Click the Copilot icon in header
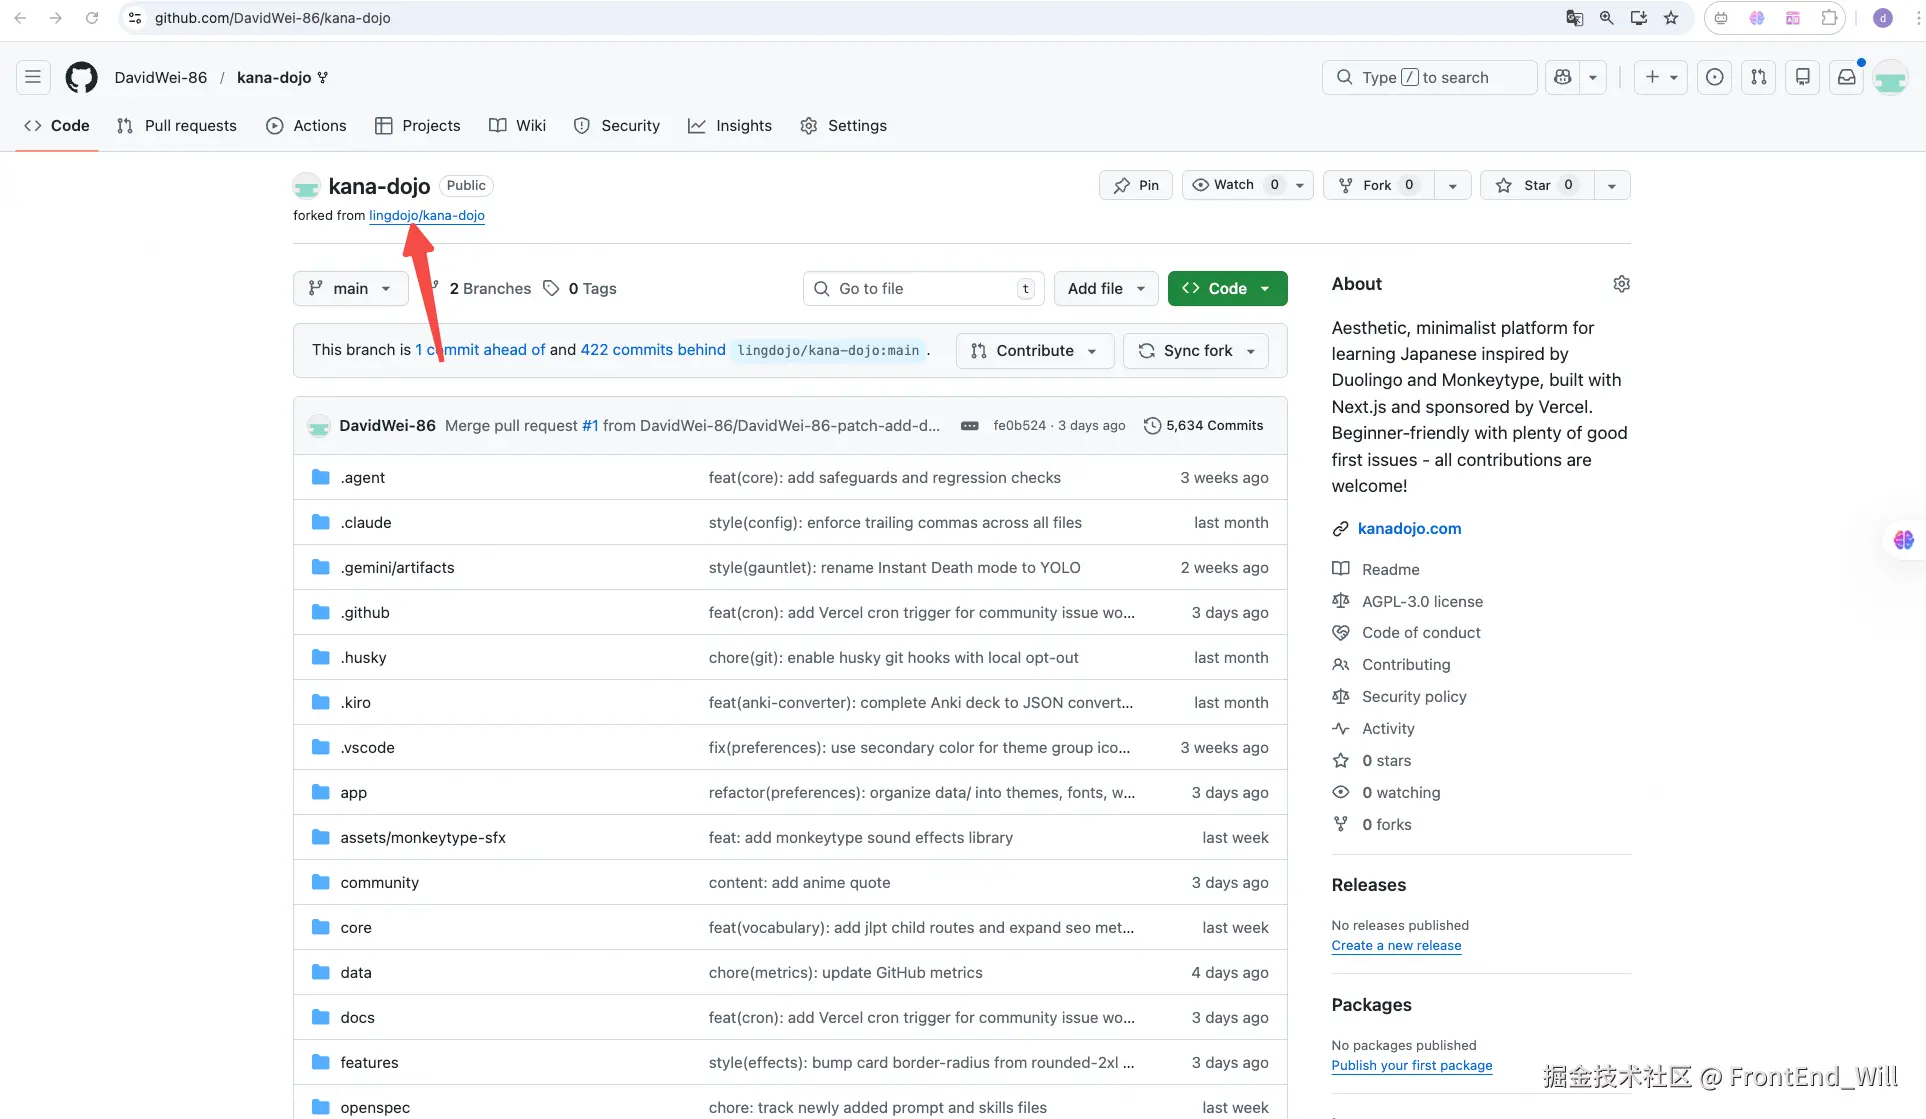Image resolution: width=1926 pixels, height=1119 pixels. click(x=1562, y=77)
